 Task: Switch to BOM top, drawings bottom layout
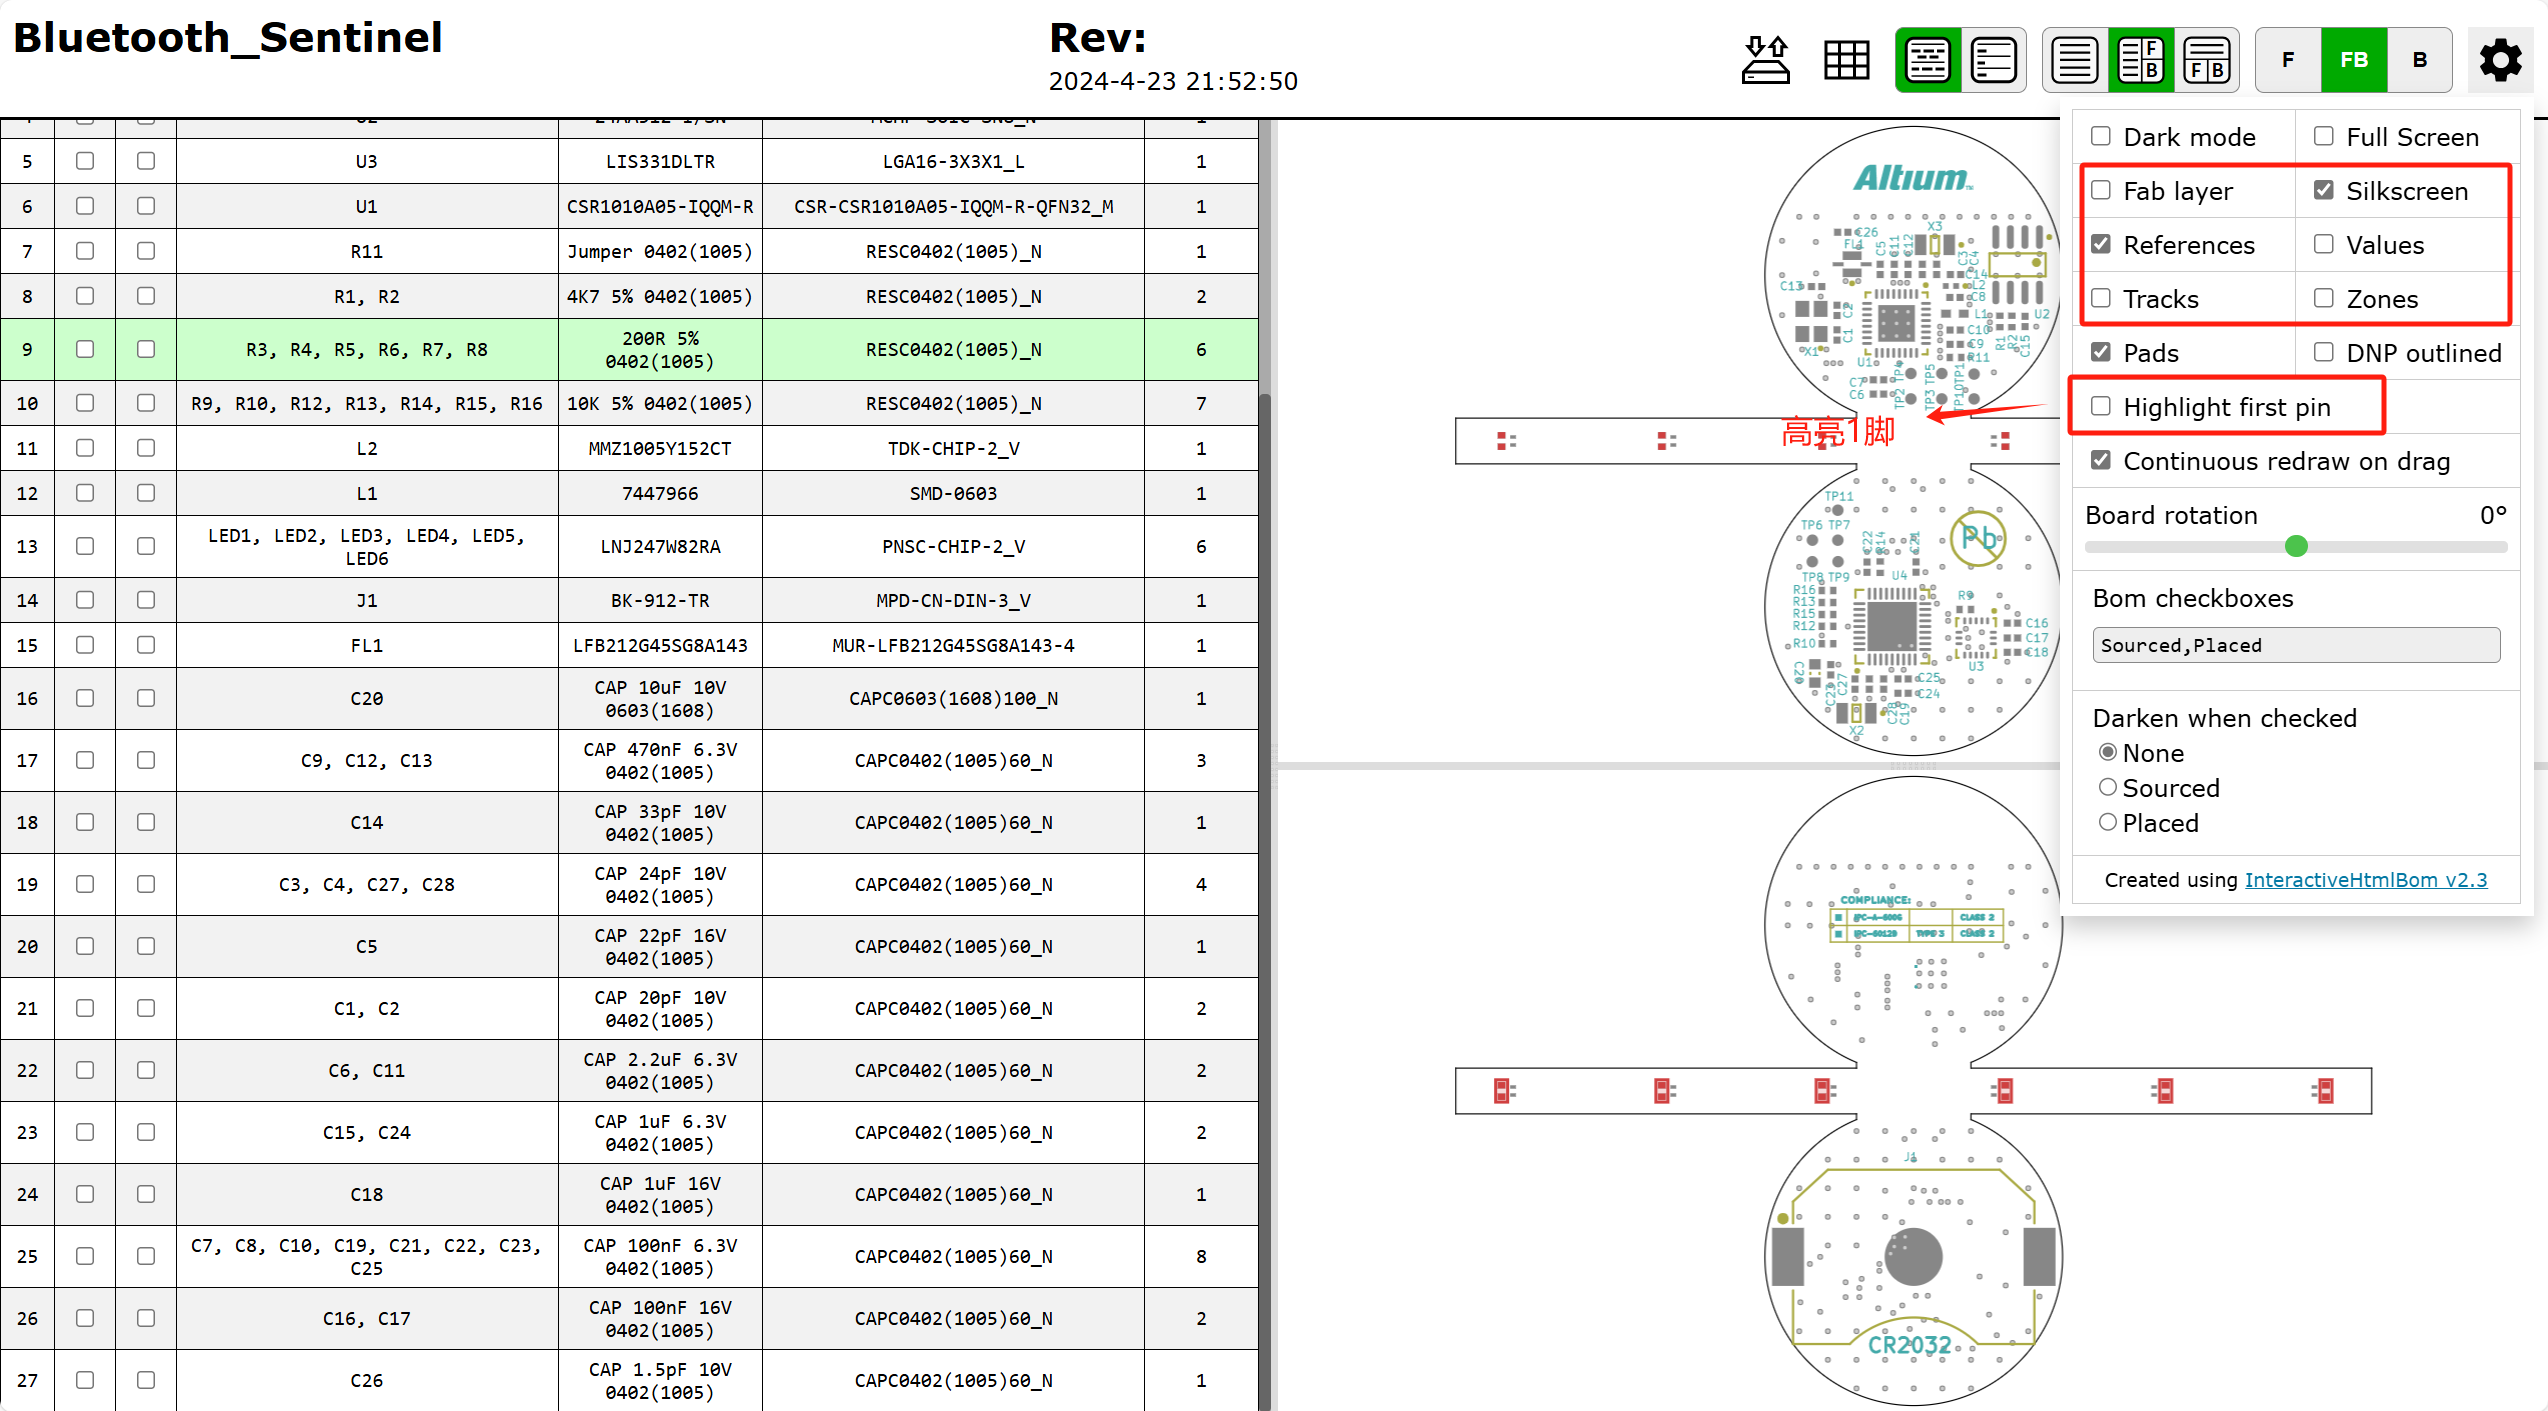pyautogui.click(x=2206, y=60)
